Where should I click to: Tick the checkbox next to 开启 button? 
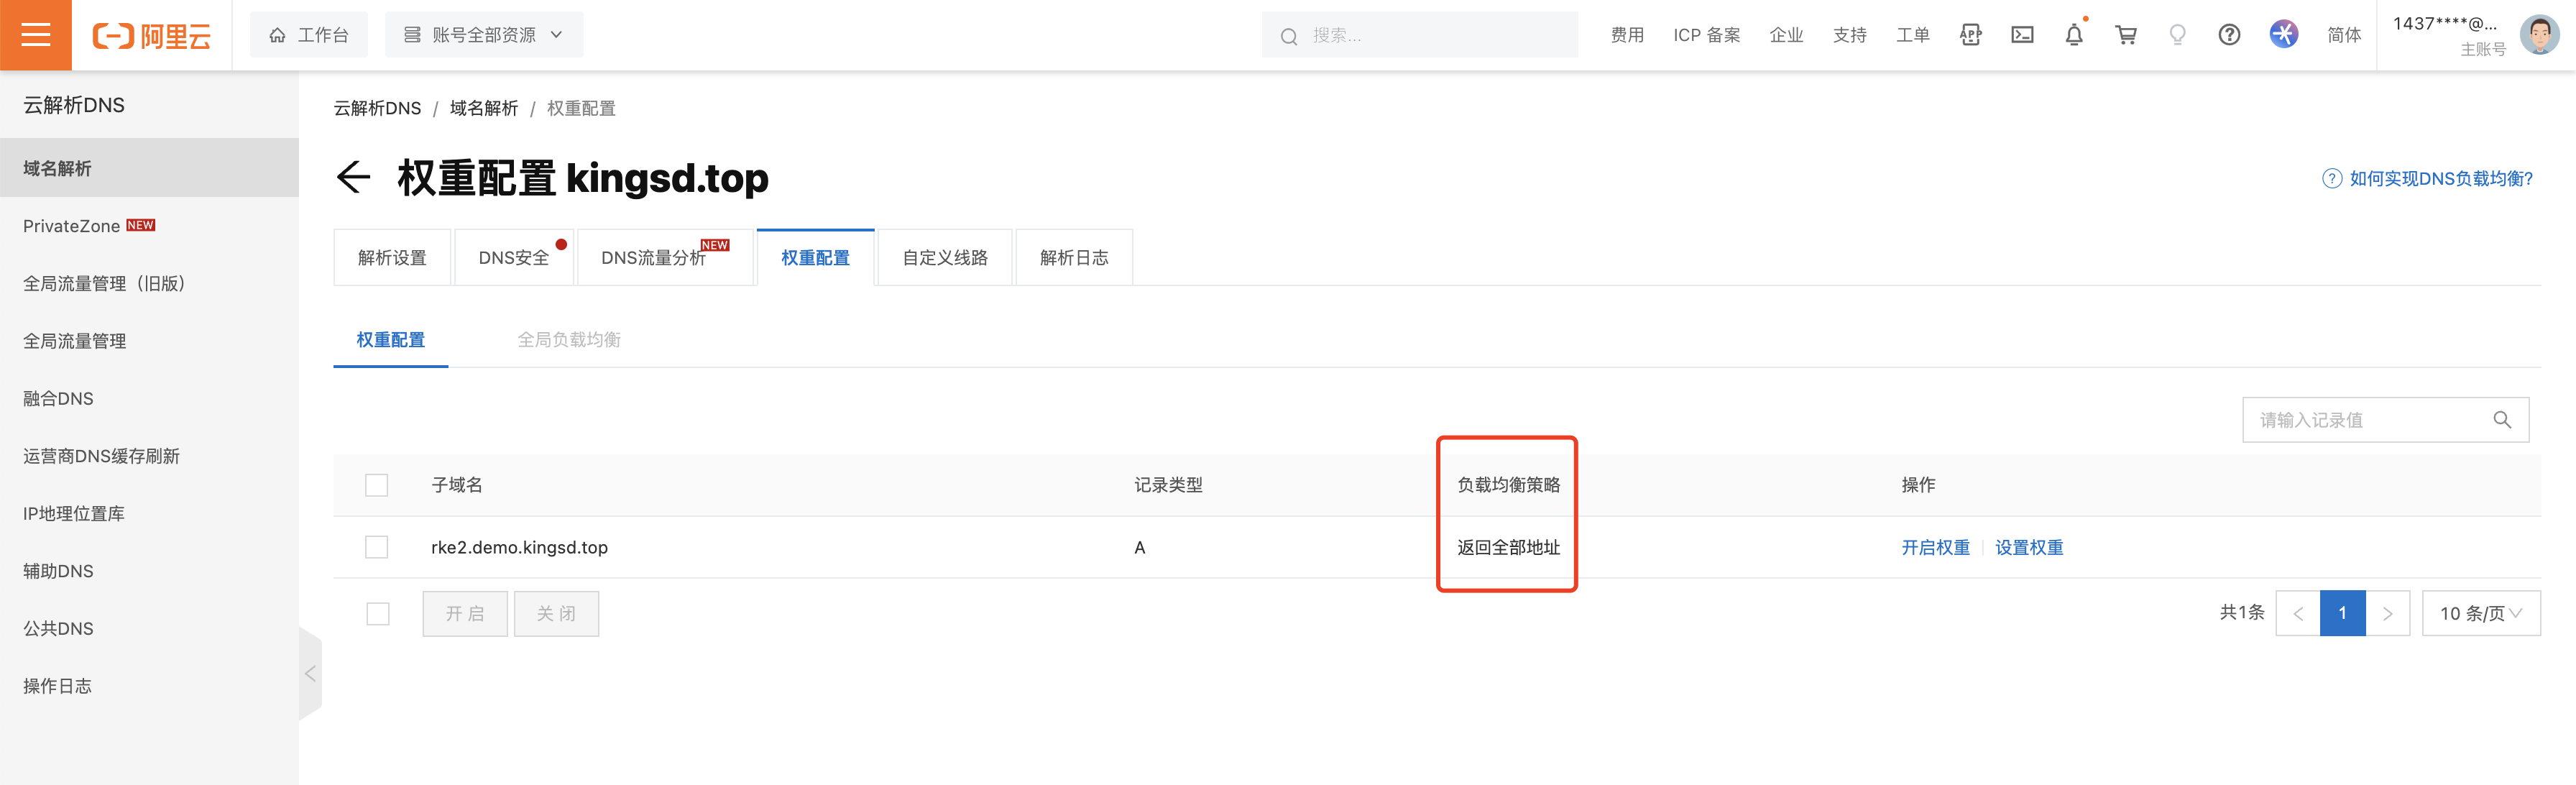[378, 614]
